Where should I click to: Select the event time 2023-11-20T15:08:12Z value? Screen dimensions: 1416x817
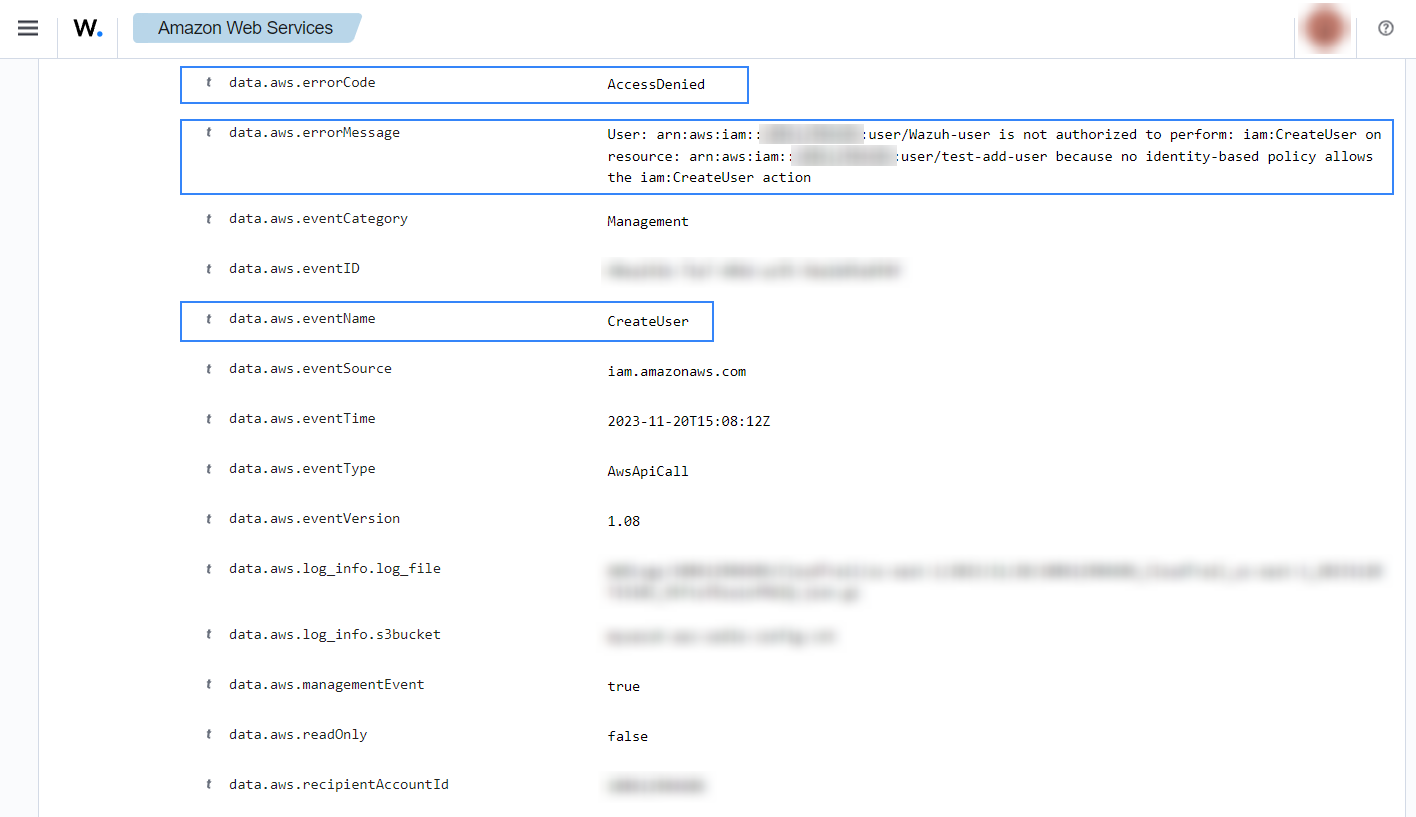click(x=688, y=422)
